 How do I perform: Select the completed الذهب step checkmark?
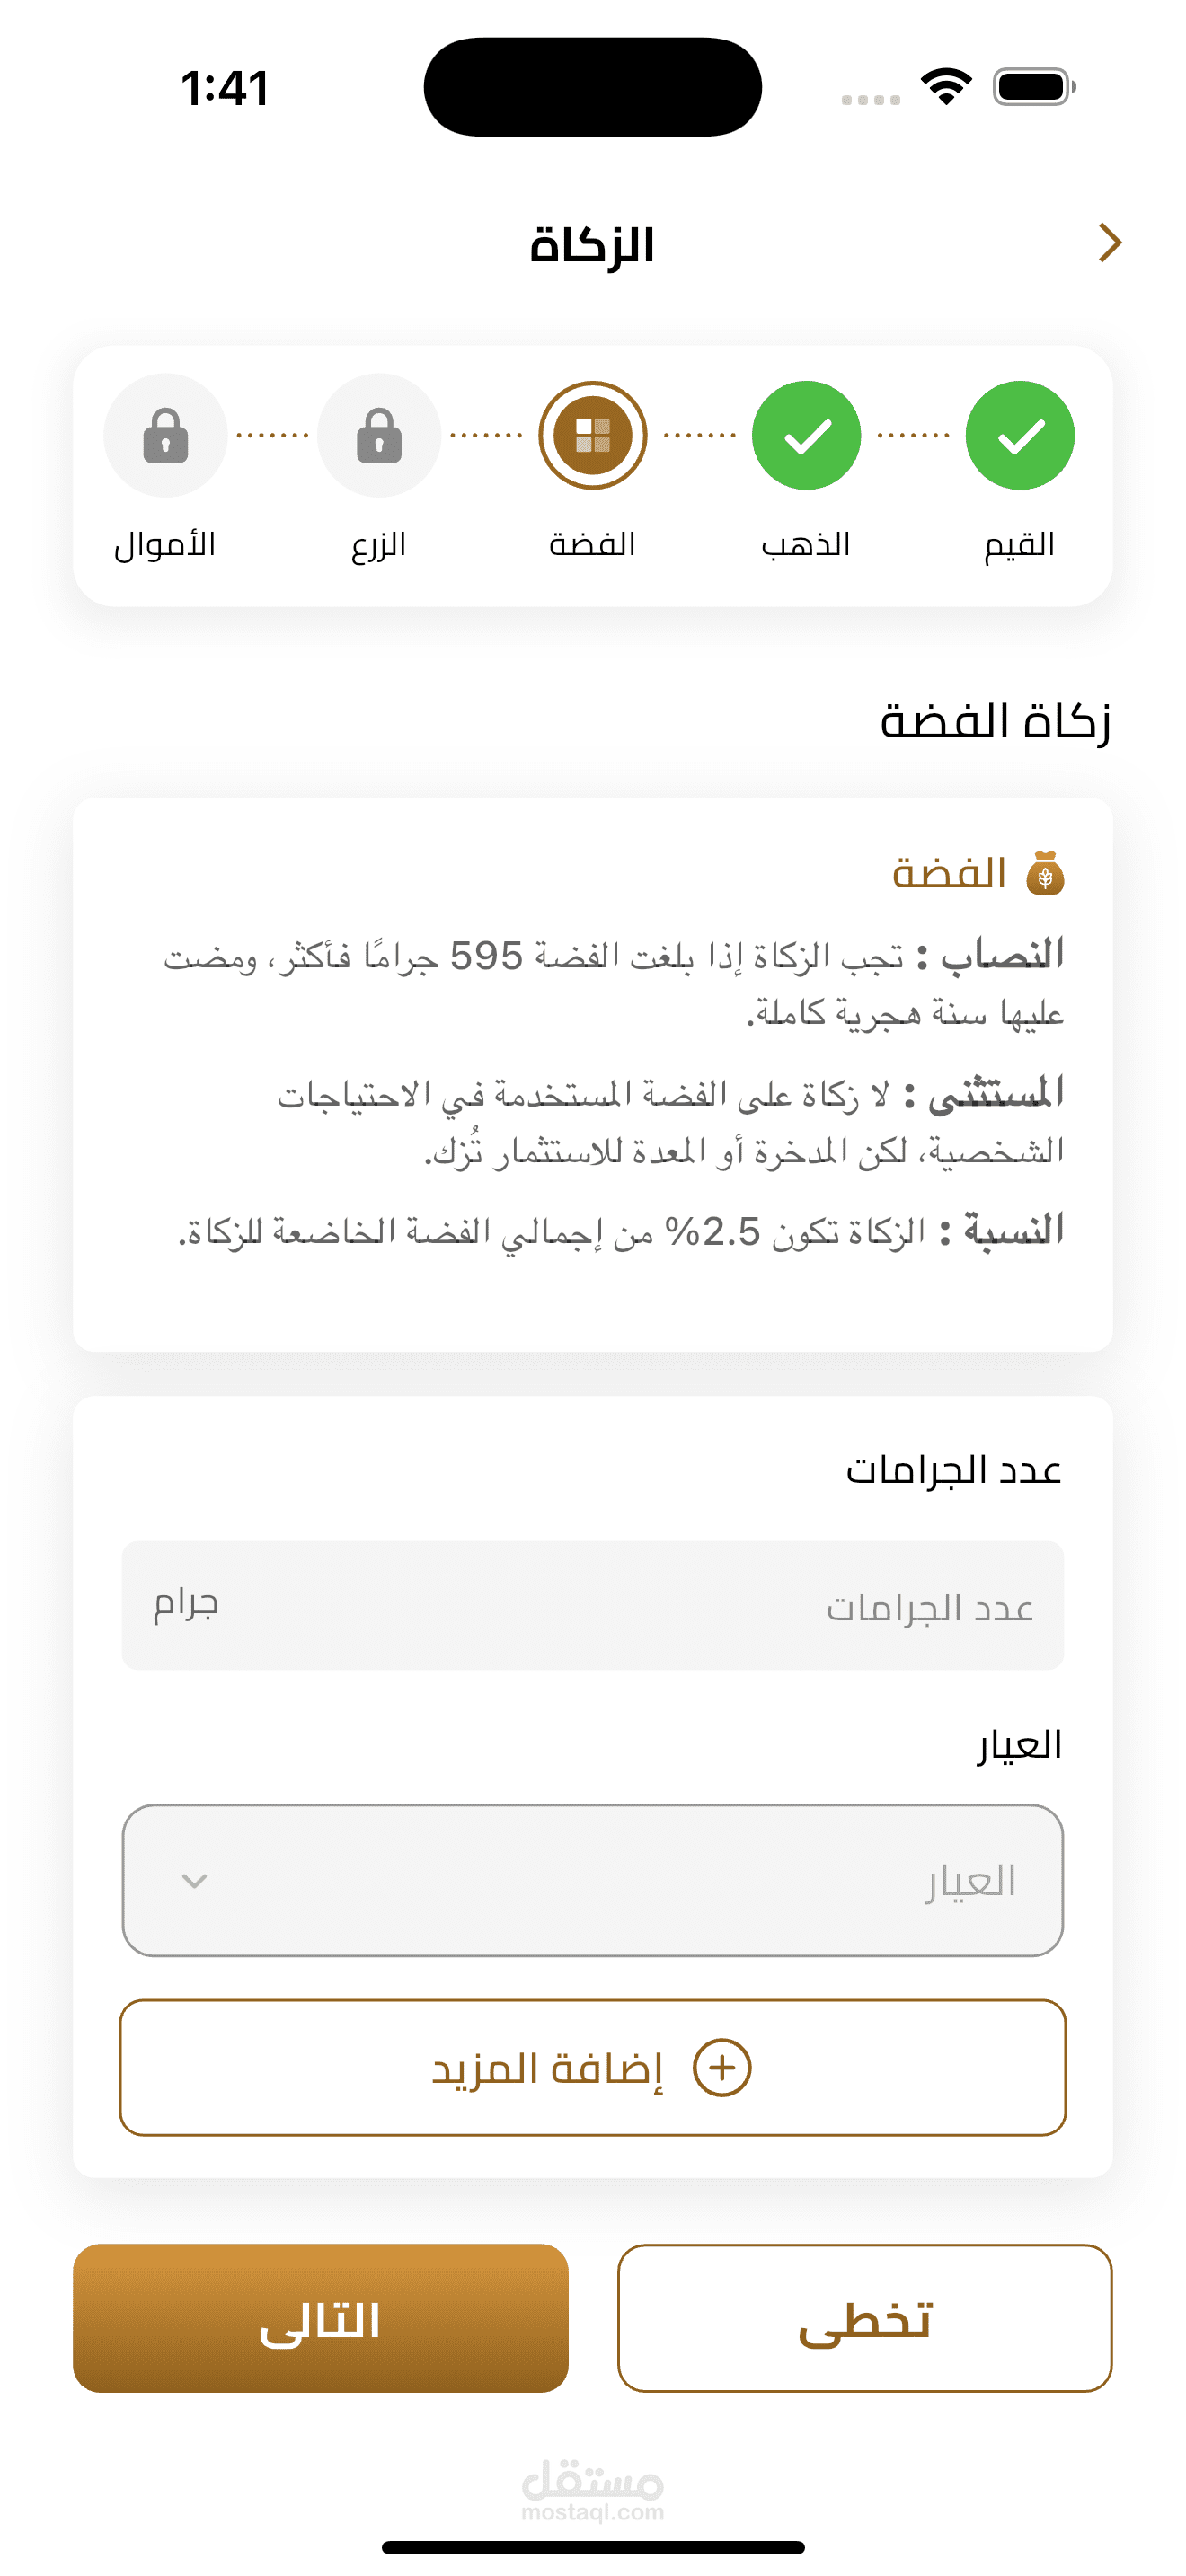click(806, 435)
